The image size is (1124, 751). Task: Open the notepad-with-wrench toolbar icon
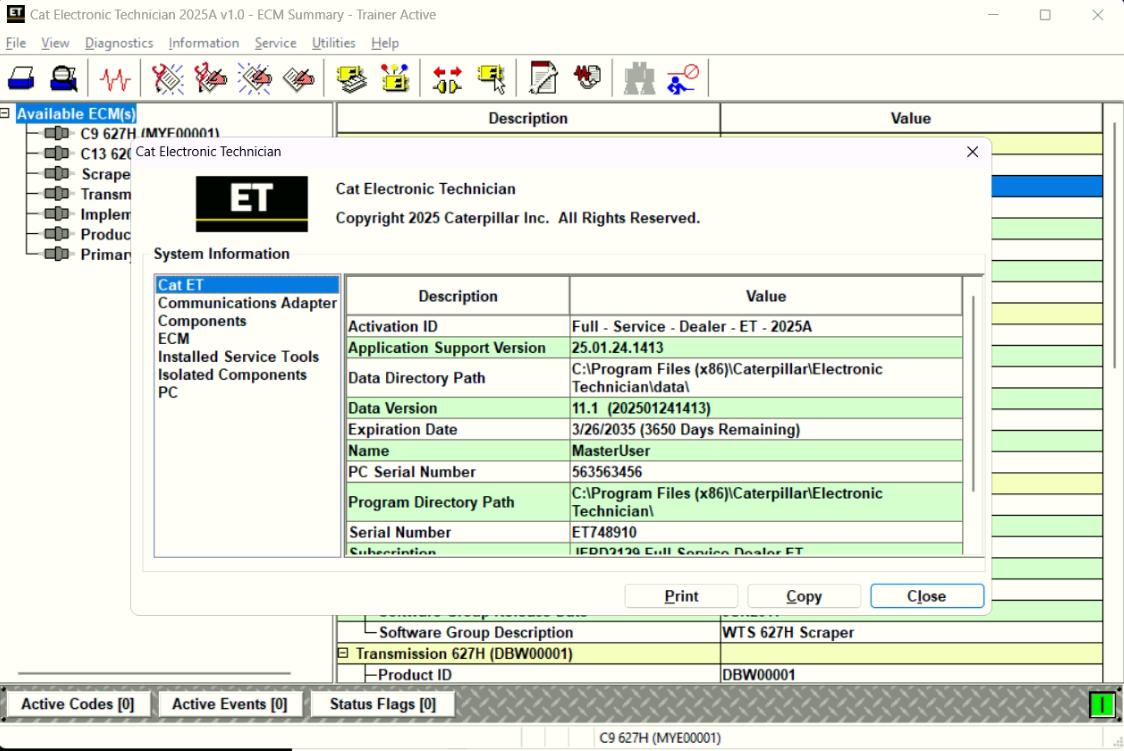coord(543,78)
